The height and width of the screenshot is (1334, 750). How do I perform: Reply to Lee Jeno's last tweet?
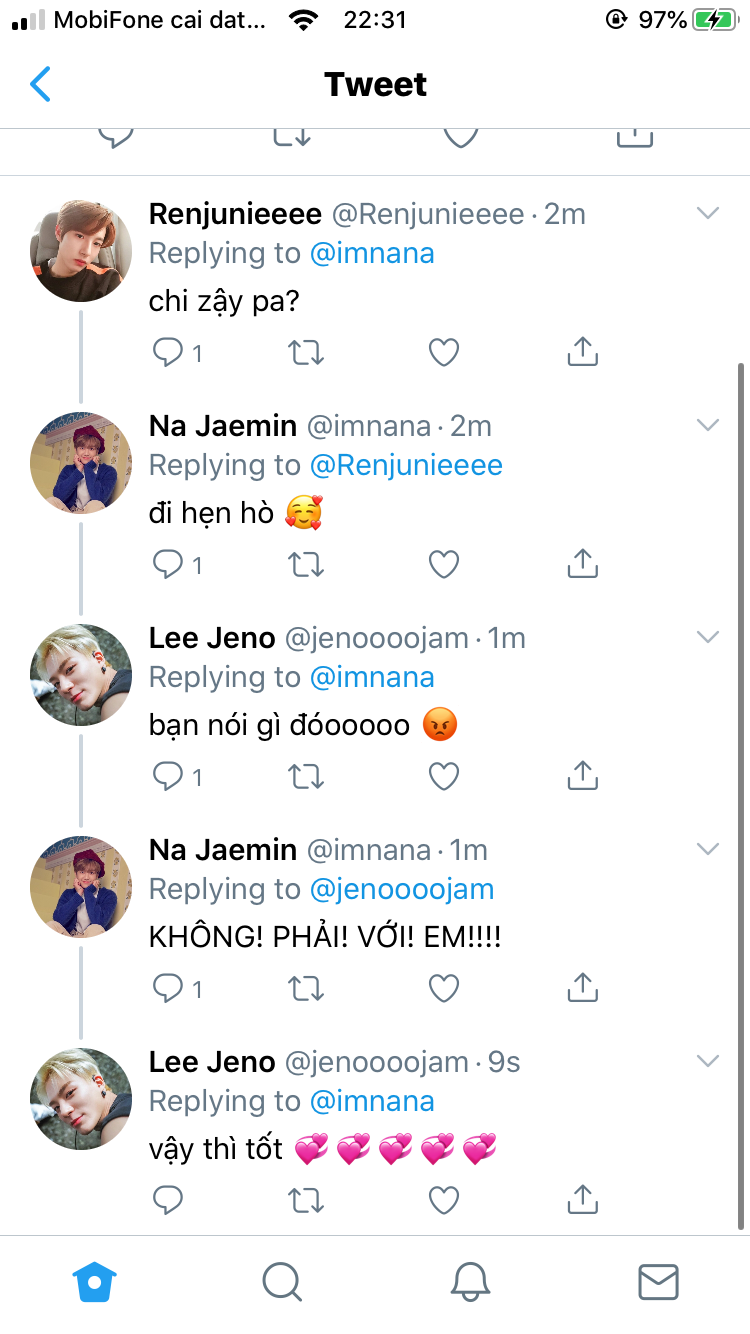167,1200
